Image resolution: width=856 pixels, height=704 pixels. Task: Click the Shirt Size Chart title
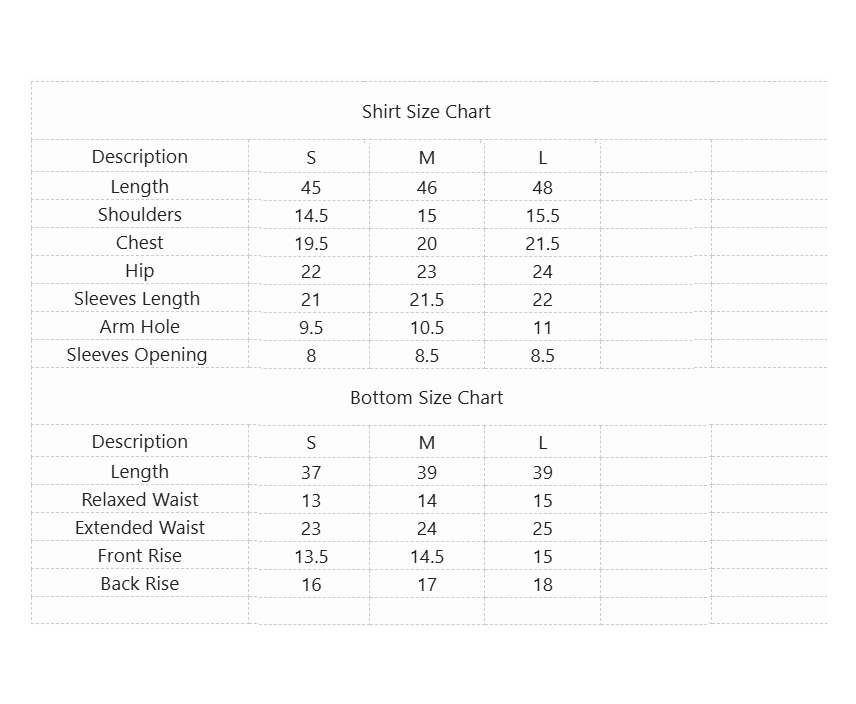(426, 112)
